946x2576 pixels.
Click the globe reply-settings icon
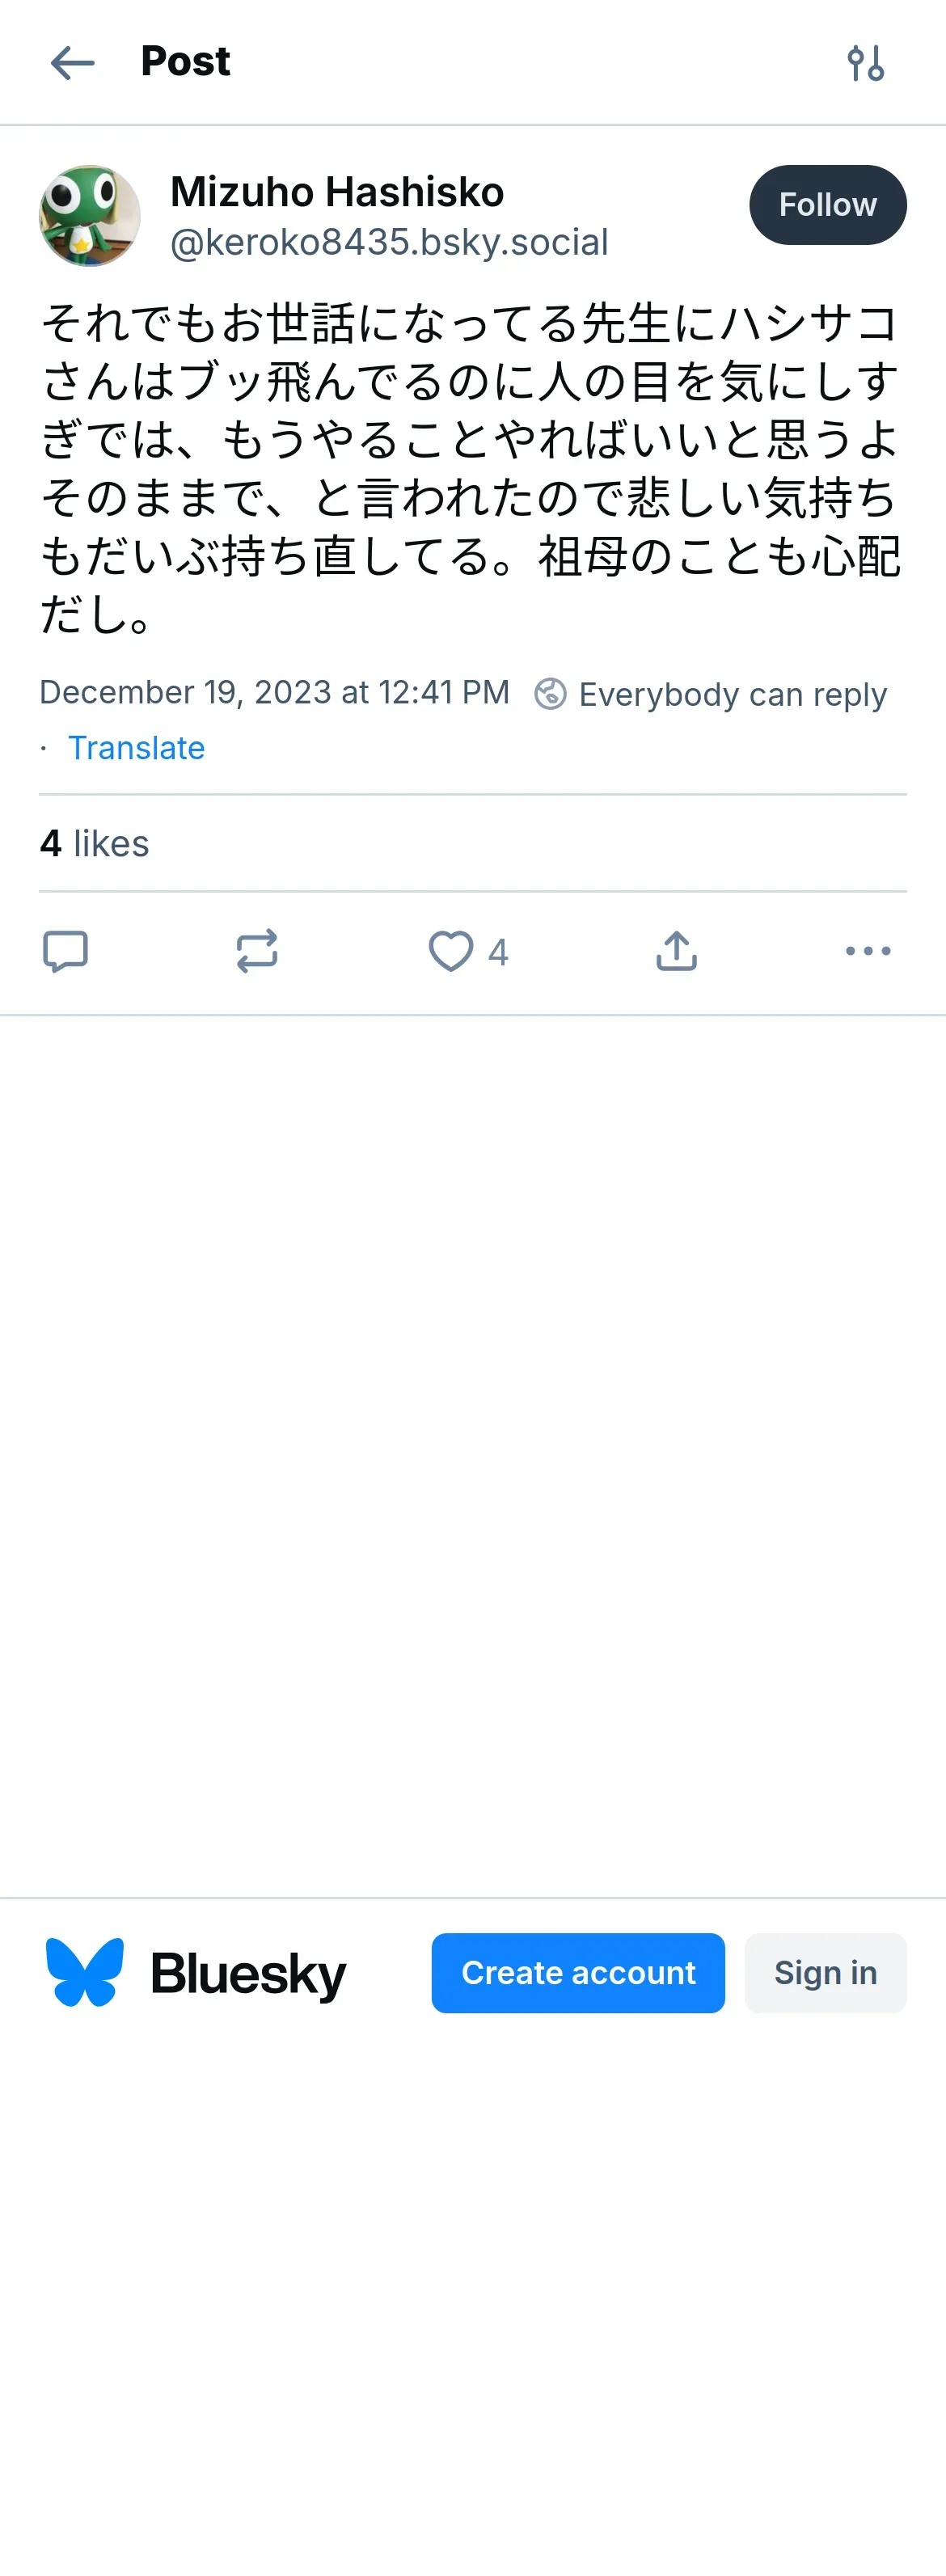point(550,694)
